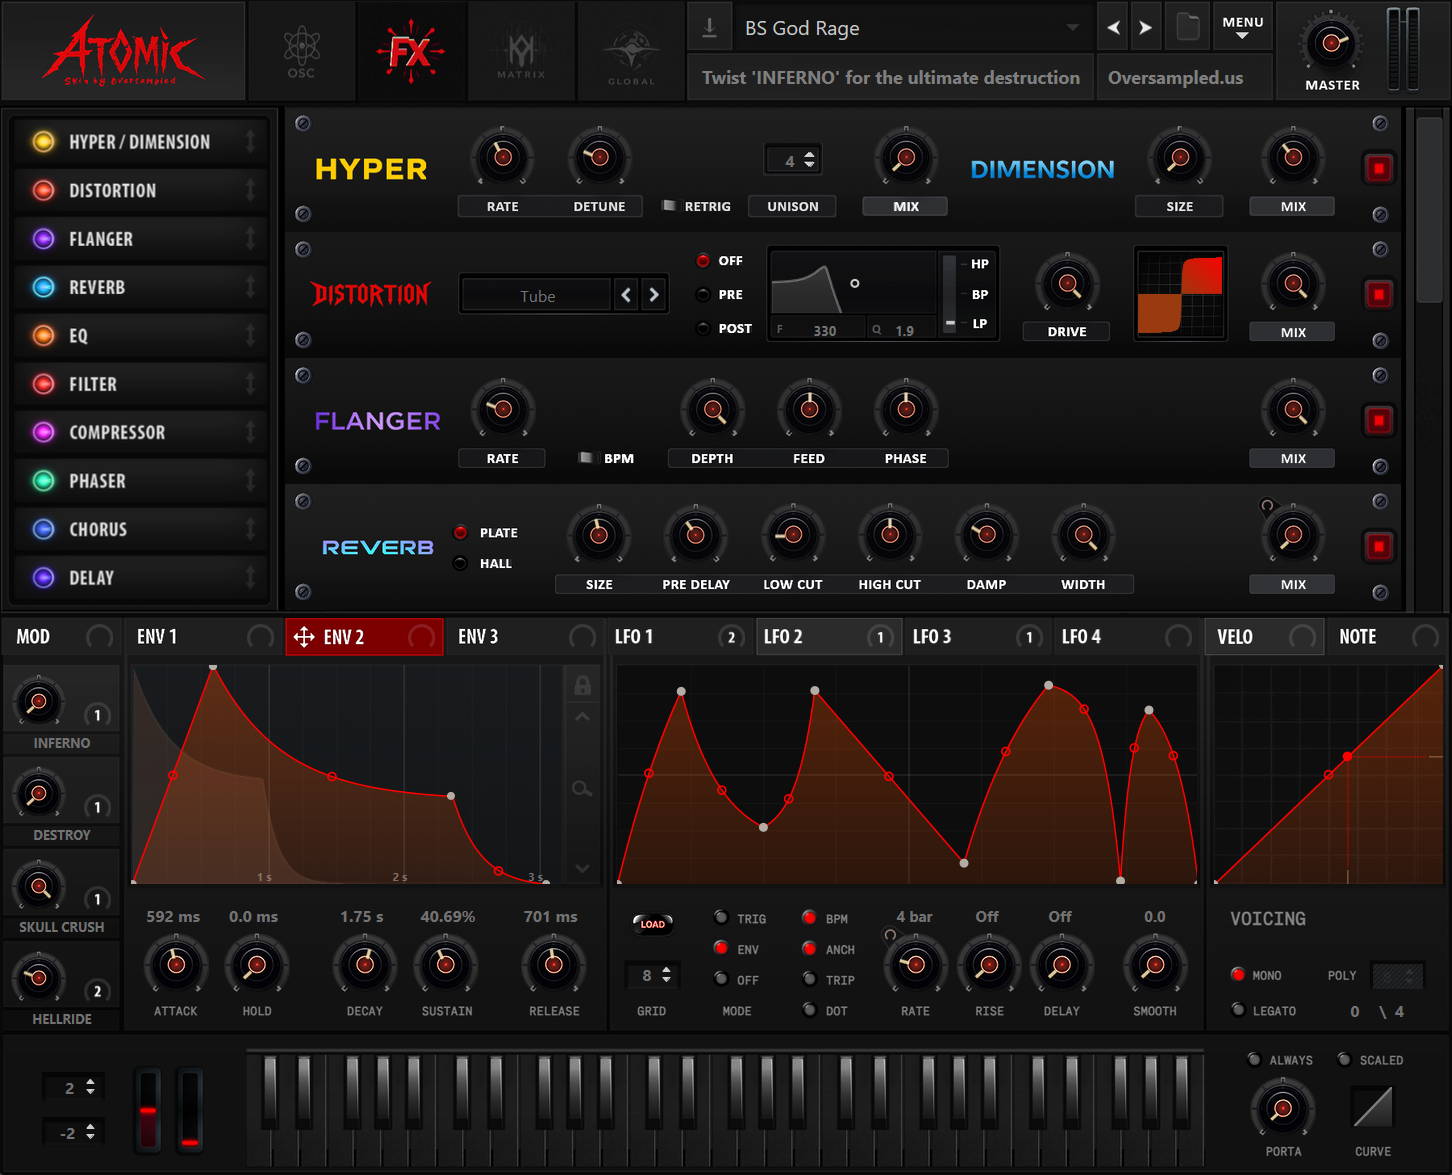Open the OSC atom icon page
Viewport: 1452px width, 1175px height.
[301, 51]
